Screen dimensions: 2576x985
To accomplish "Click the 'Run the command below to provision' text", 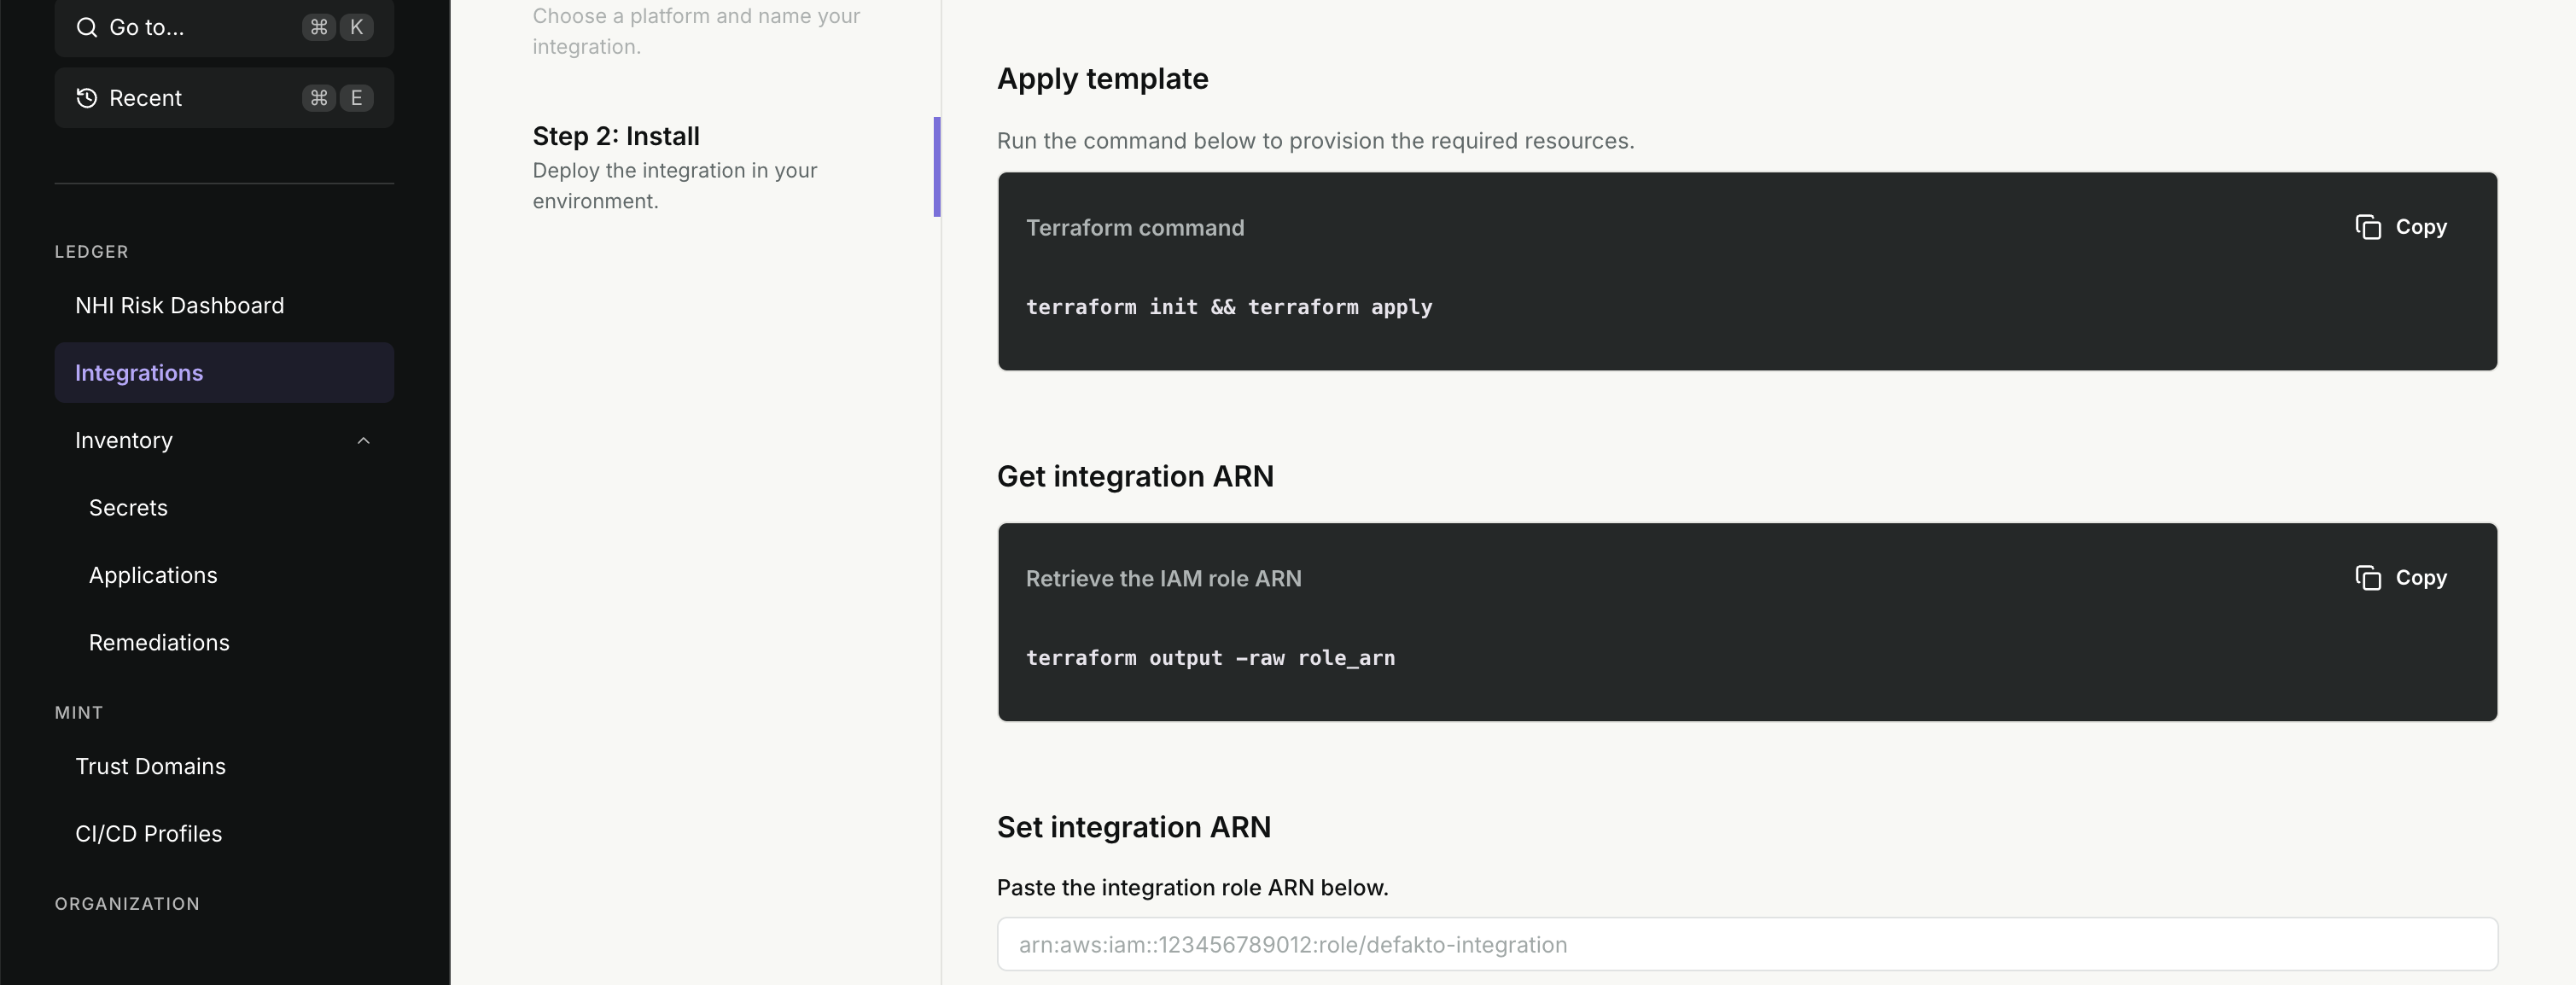I will [1315, 141].
